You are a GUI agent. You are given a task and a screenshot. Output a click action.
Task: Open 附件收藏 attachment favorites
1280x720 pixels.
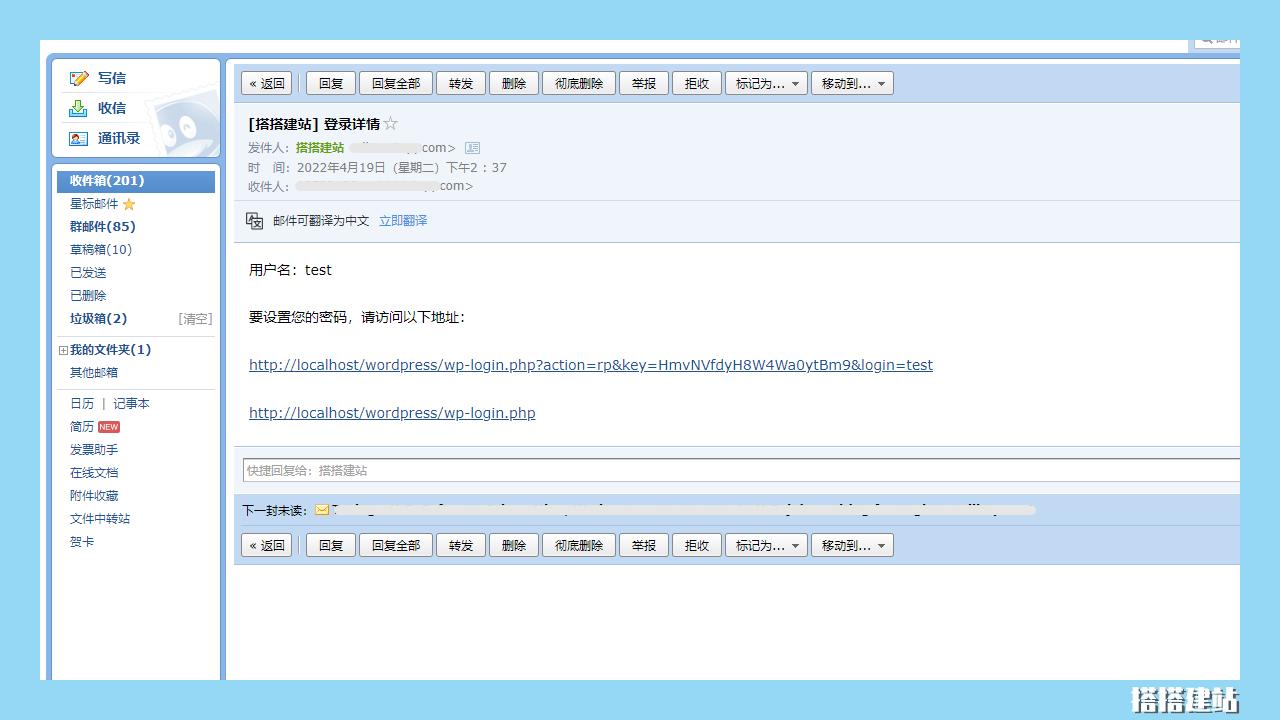[94, 495]
